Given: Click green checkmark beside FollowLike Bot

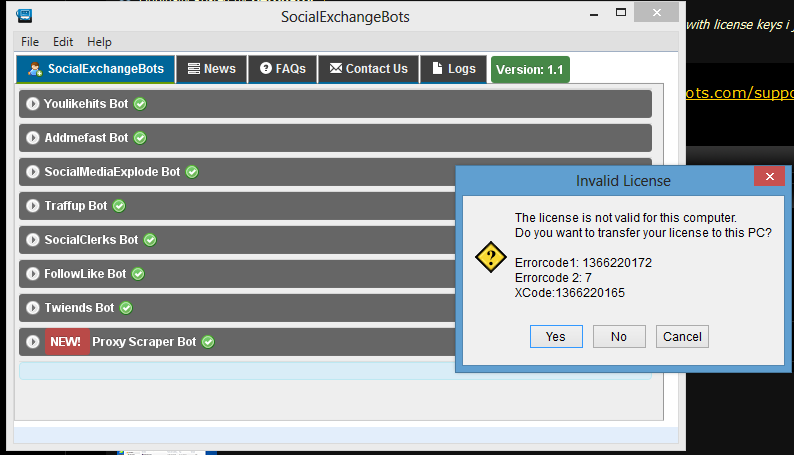Looking at the screenshot, I should (x=138, y=274).
